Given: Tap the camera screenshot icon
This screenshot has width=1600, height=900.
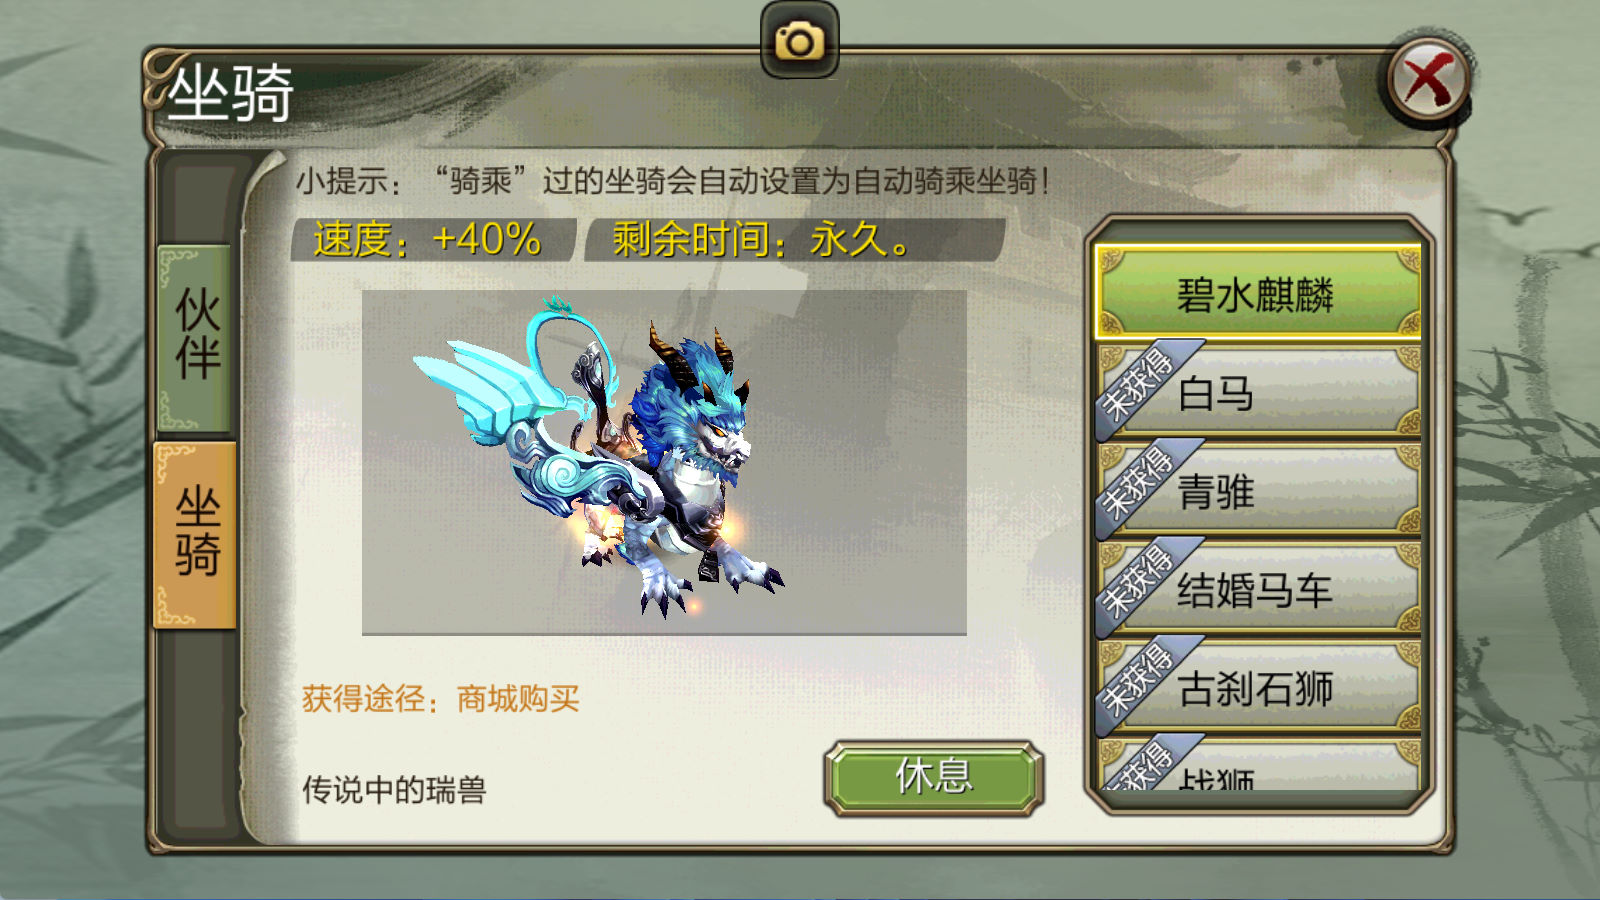Looking at the screenshot, I should [799, 41].
